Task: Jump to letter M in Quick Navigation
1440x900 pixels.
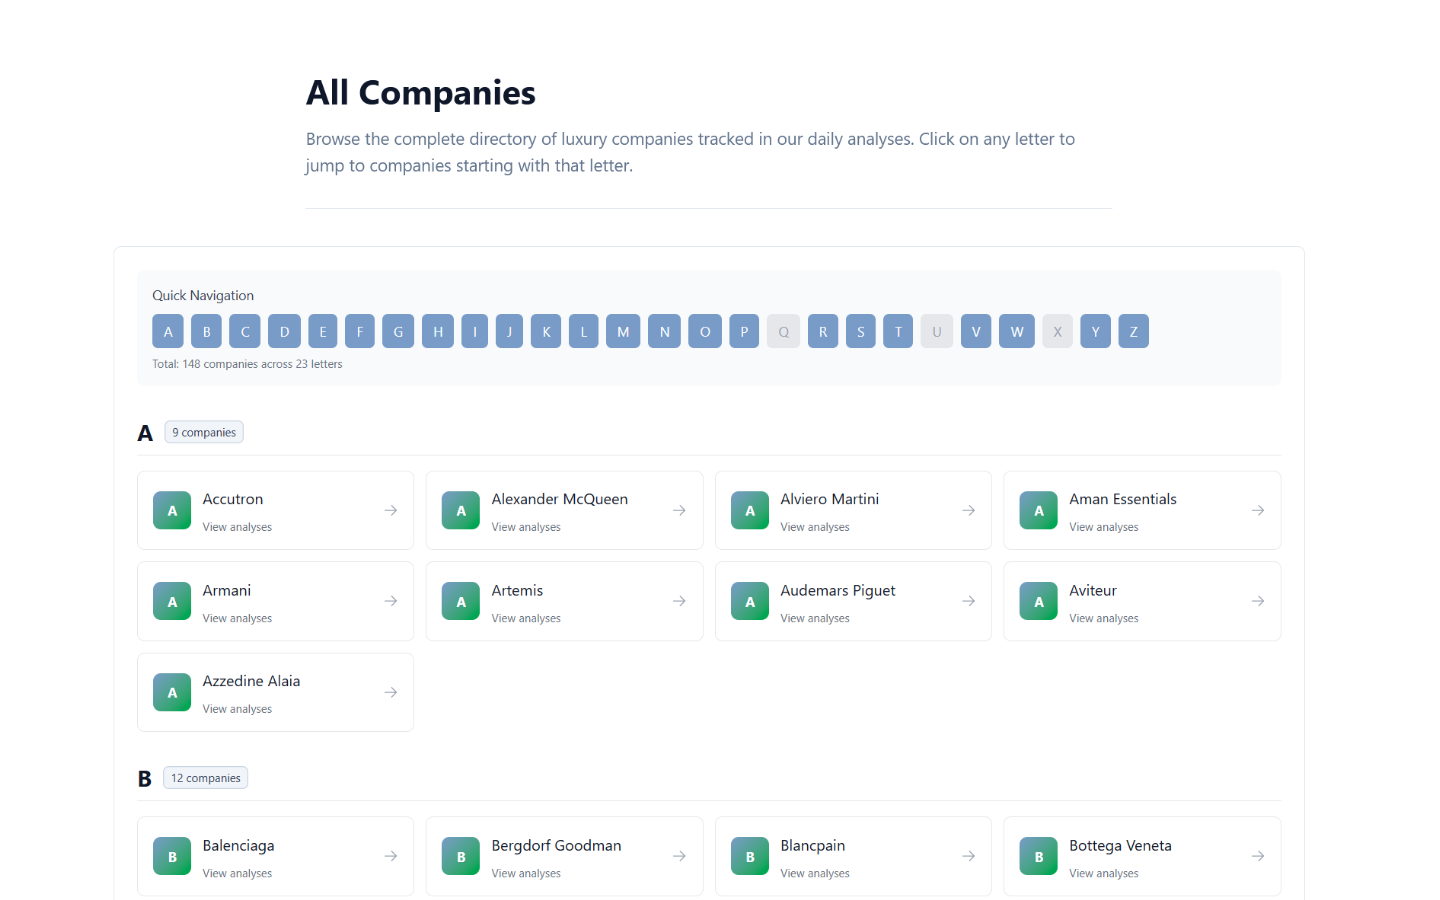Action: click(623, 331)
